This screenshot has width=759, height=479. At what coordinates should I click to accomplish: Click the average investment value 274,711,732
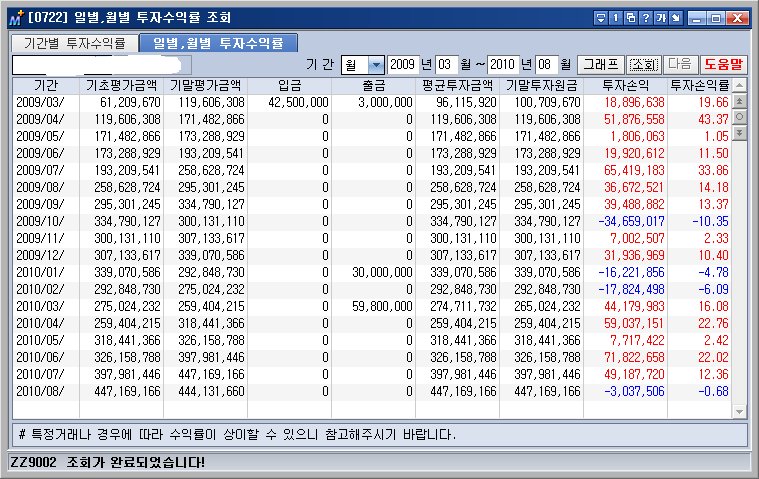pos(463,306)
